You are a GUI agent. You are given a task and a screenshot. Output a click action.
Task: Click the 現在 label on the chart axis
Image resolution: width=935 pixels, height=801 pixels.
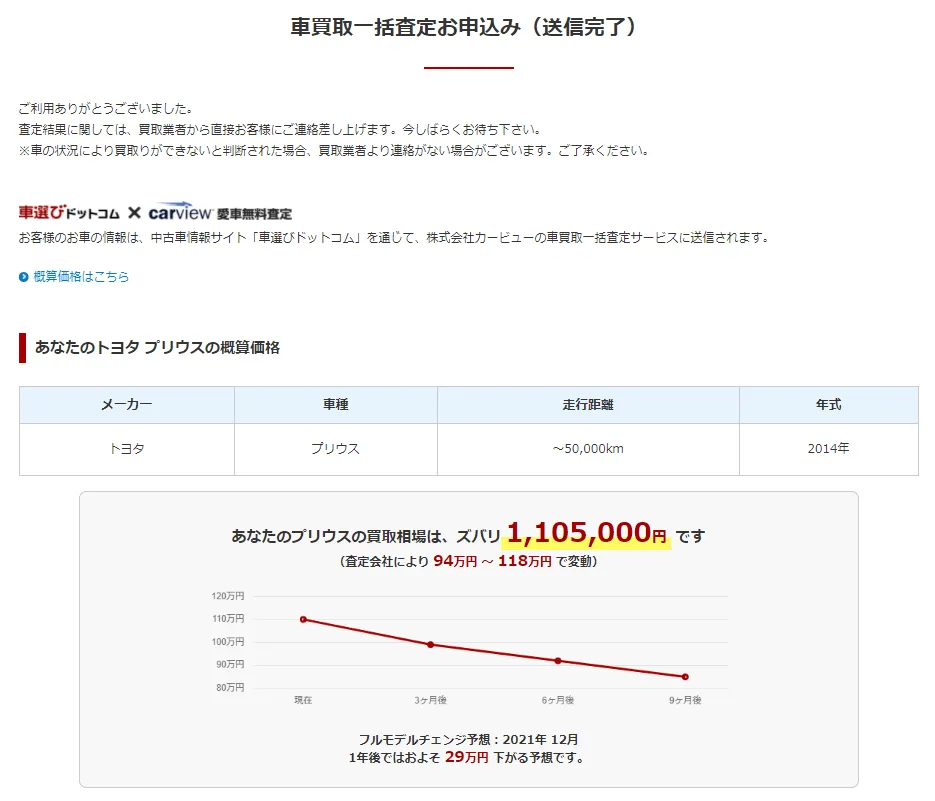(304, 700)
